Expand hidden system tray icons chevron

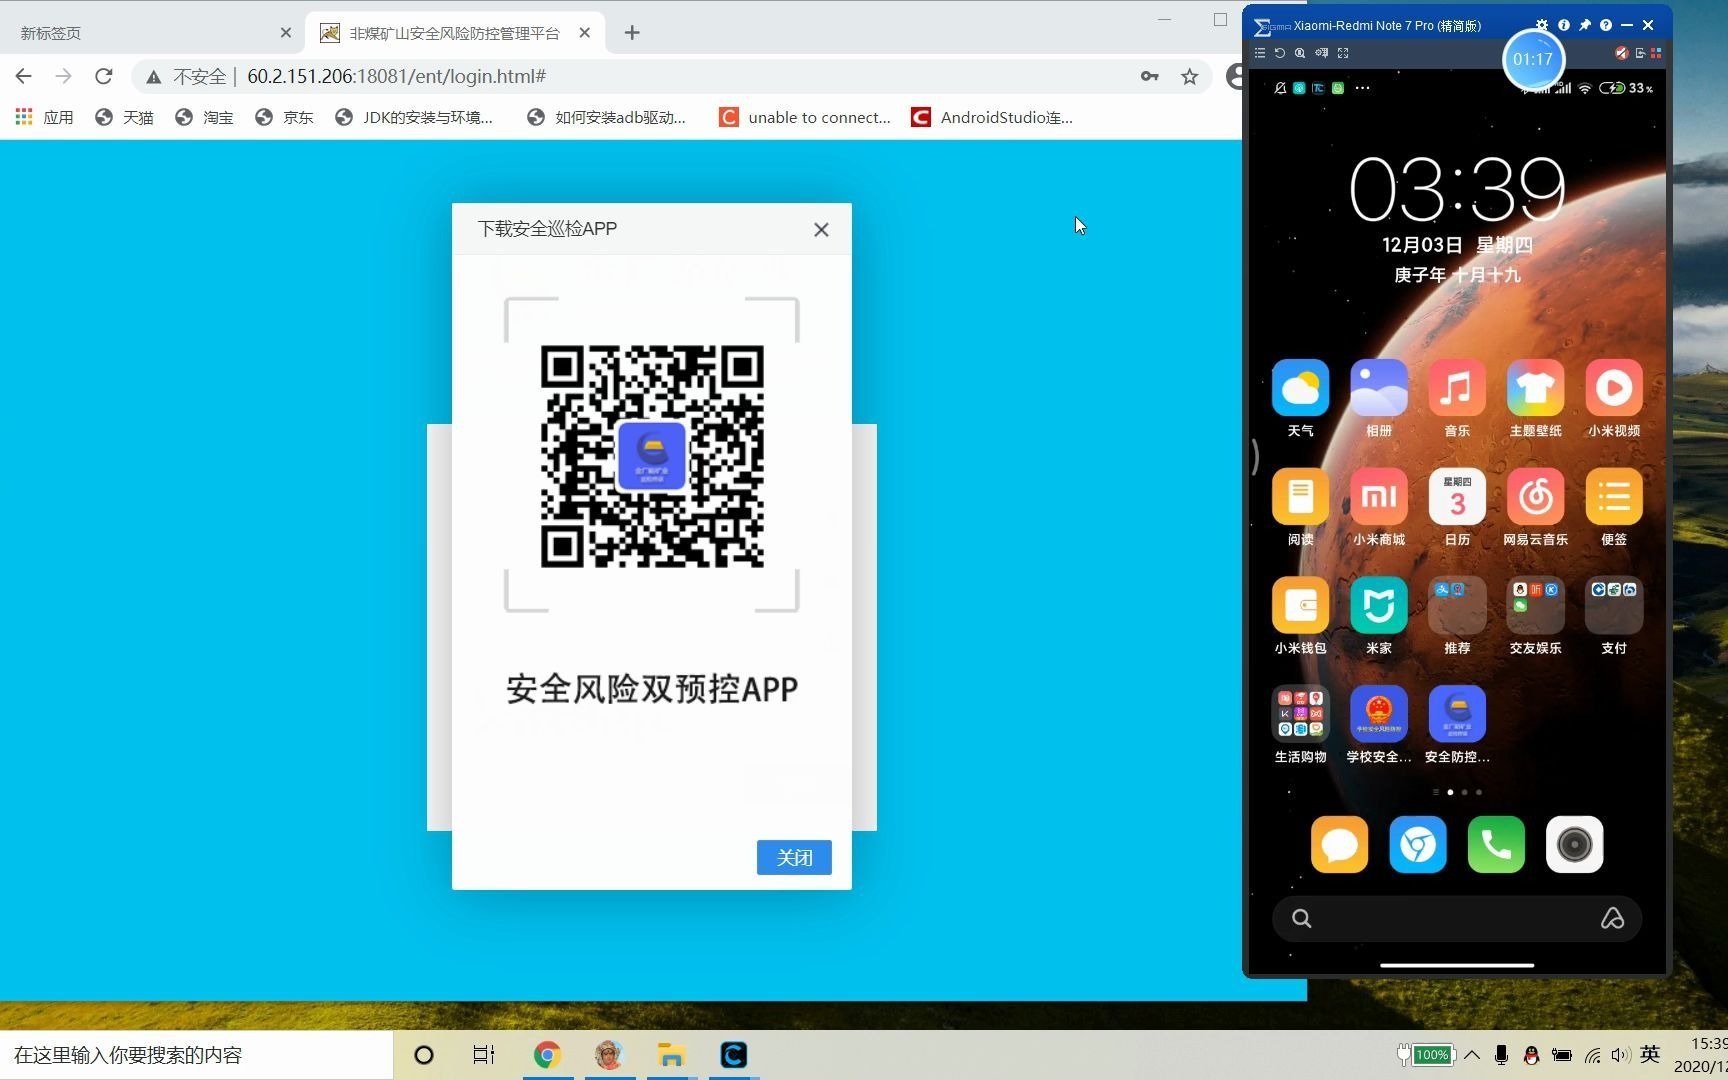coord(1472,1054)
